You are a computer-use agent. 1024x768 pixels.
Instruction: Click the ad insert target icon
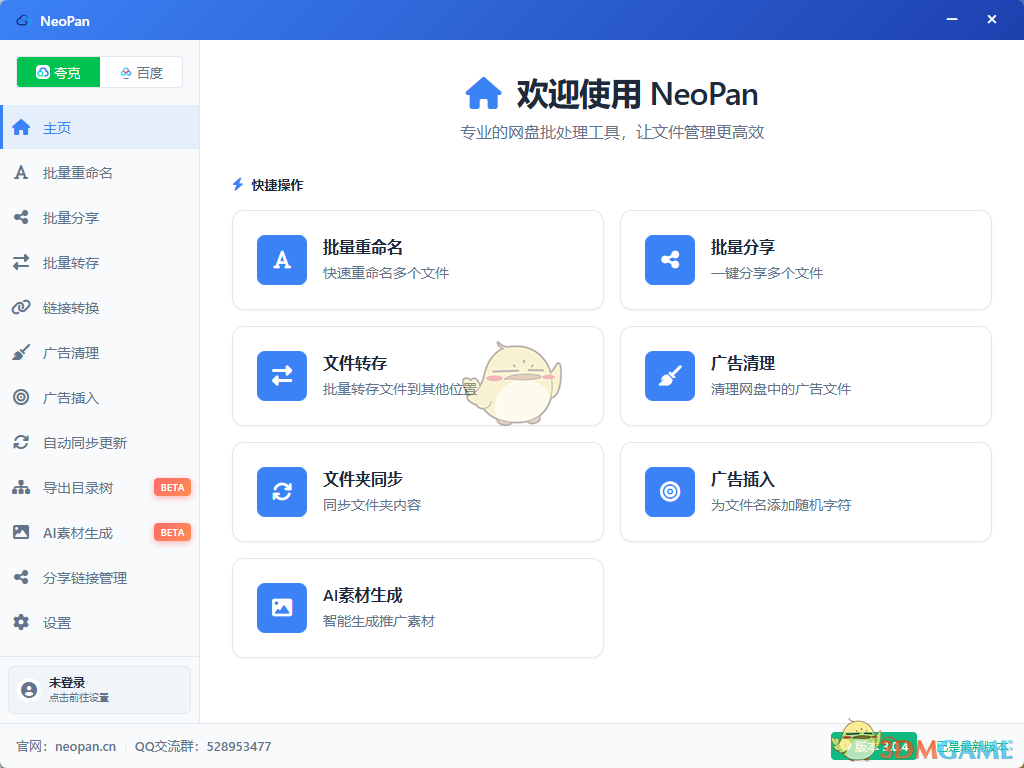(670, 492)
